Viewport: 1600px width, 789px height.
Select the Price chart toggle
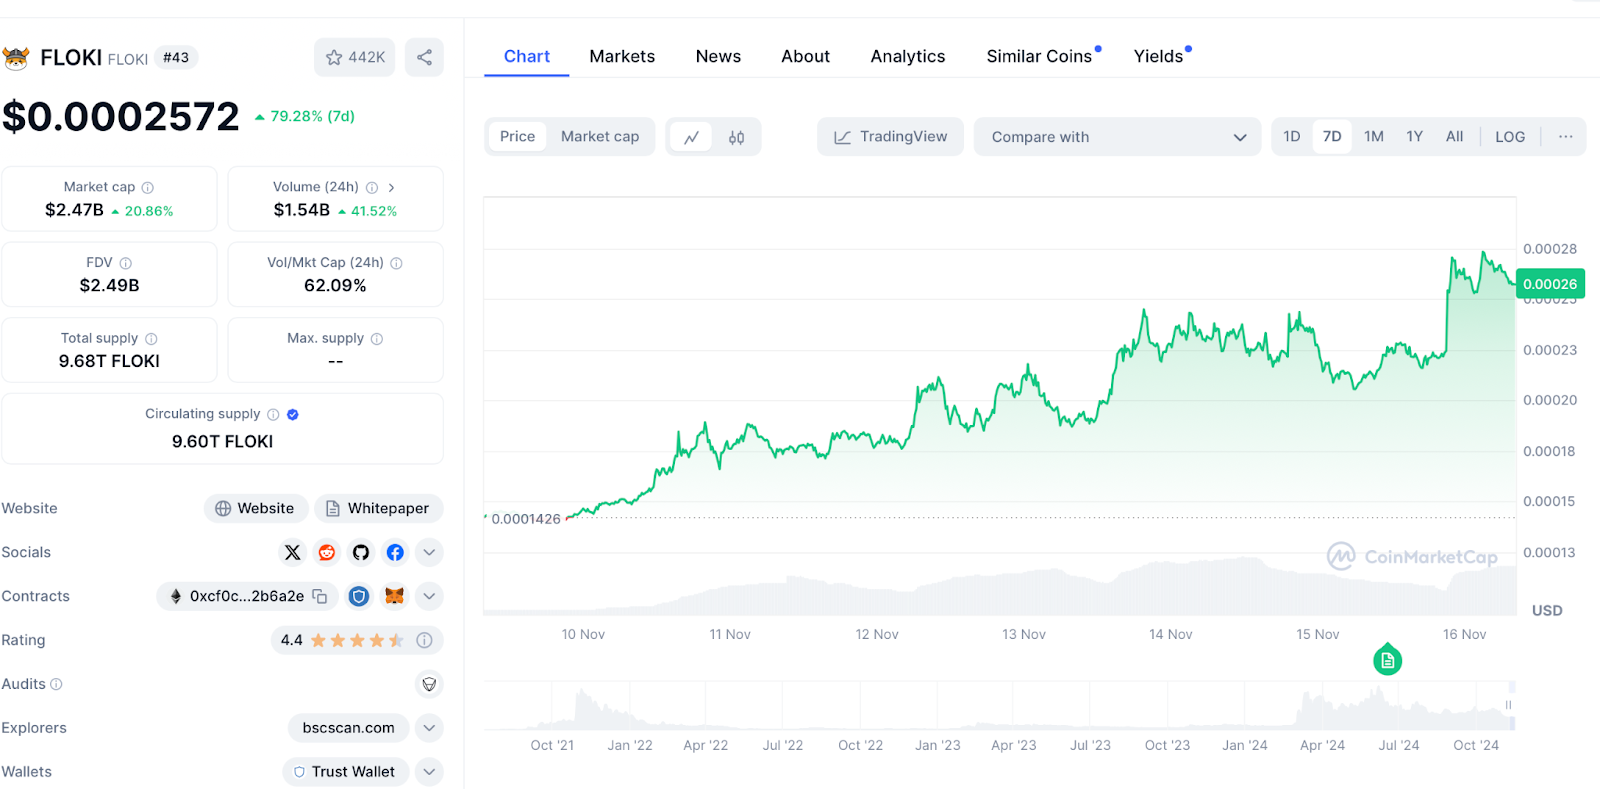517,136
